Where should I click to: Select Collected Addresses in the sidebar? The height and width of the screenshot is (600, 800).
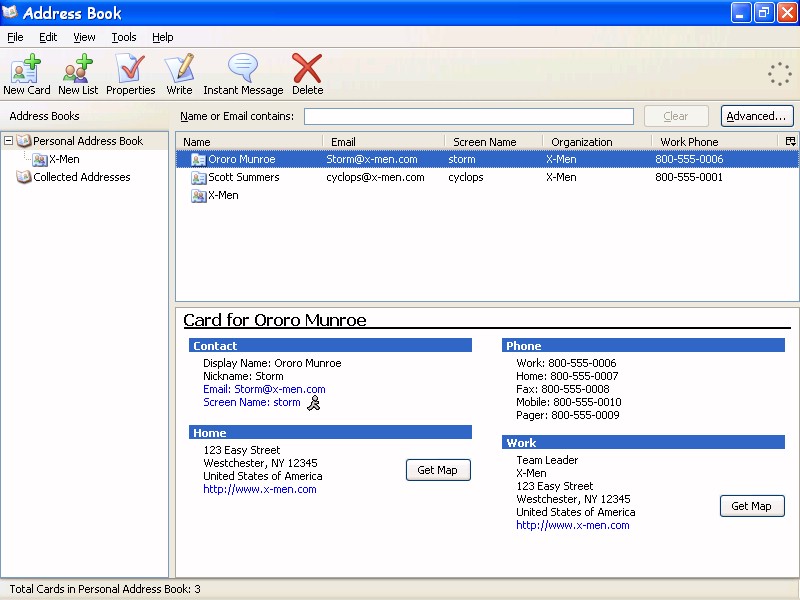click(x=82, y=177)
